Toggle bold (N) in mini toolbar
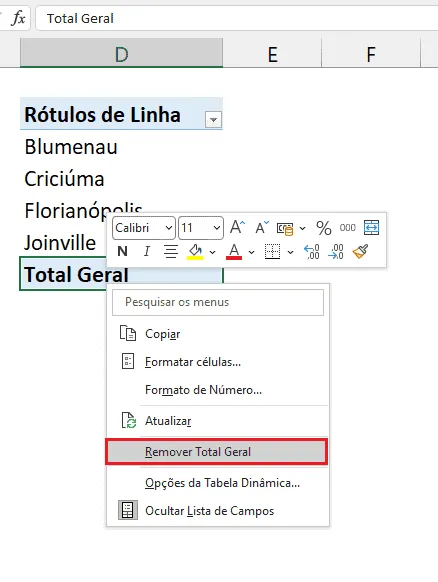Image resolution: width=438 pixels, height=582 pixels. coord(122,252)
